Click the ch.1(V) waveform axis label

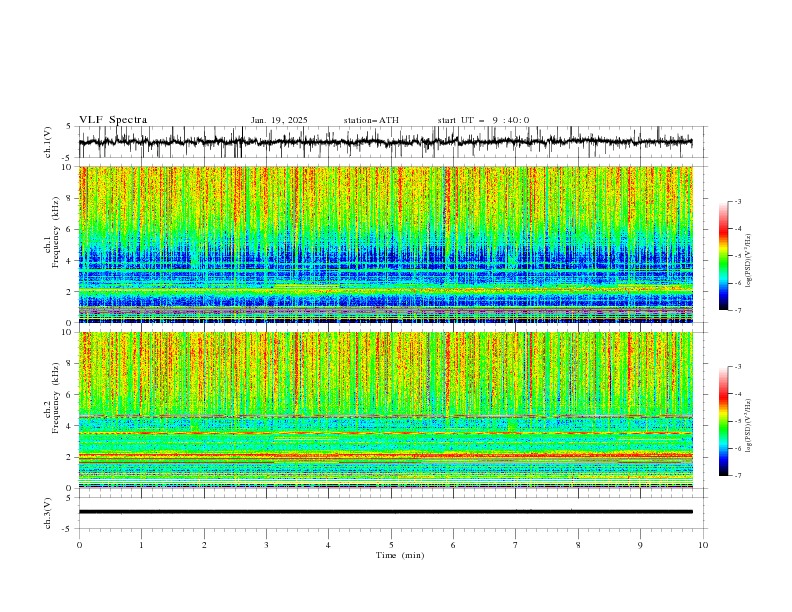coord(48,142)
